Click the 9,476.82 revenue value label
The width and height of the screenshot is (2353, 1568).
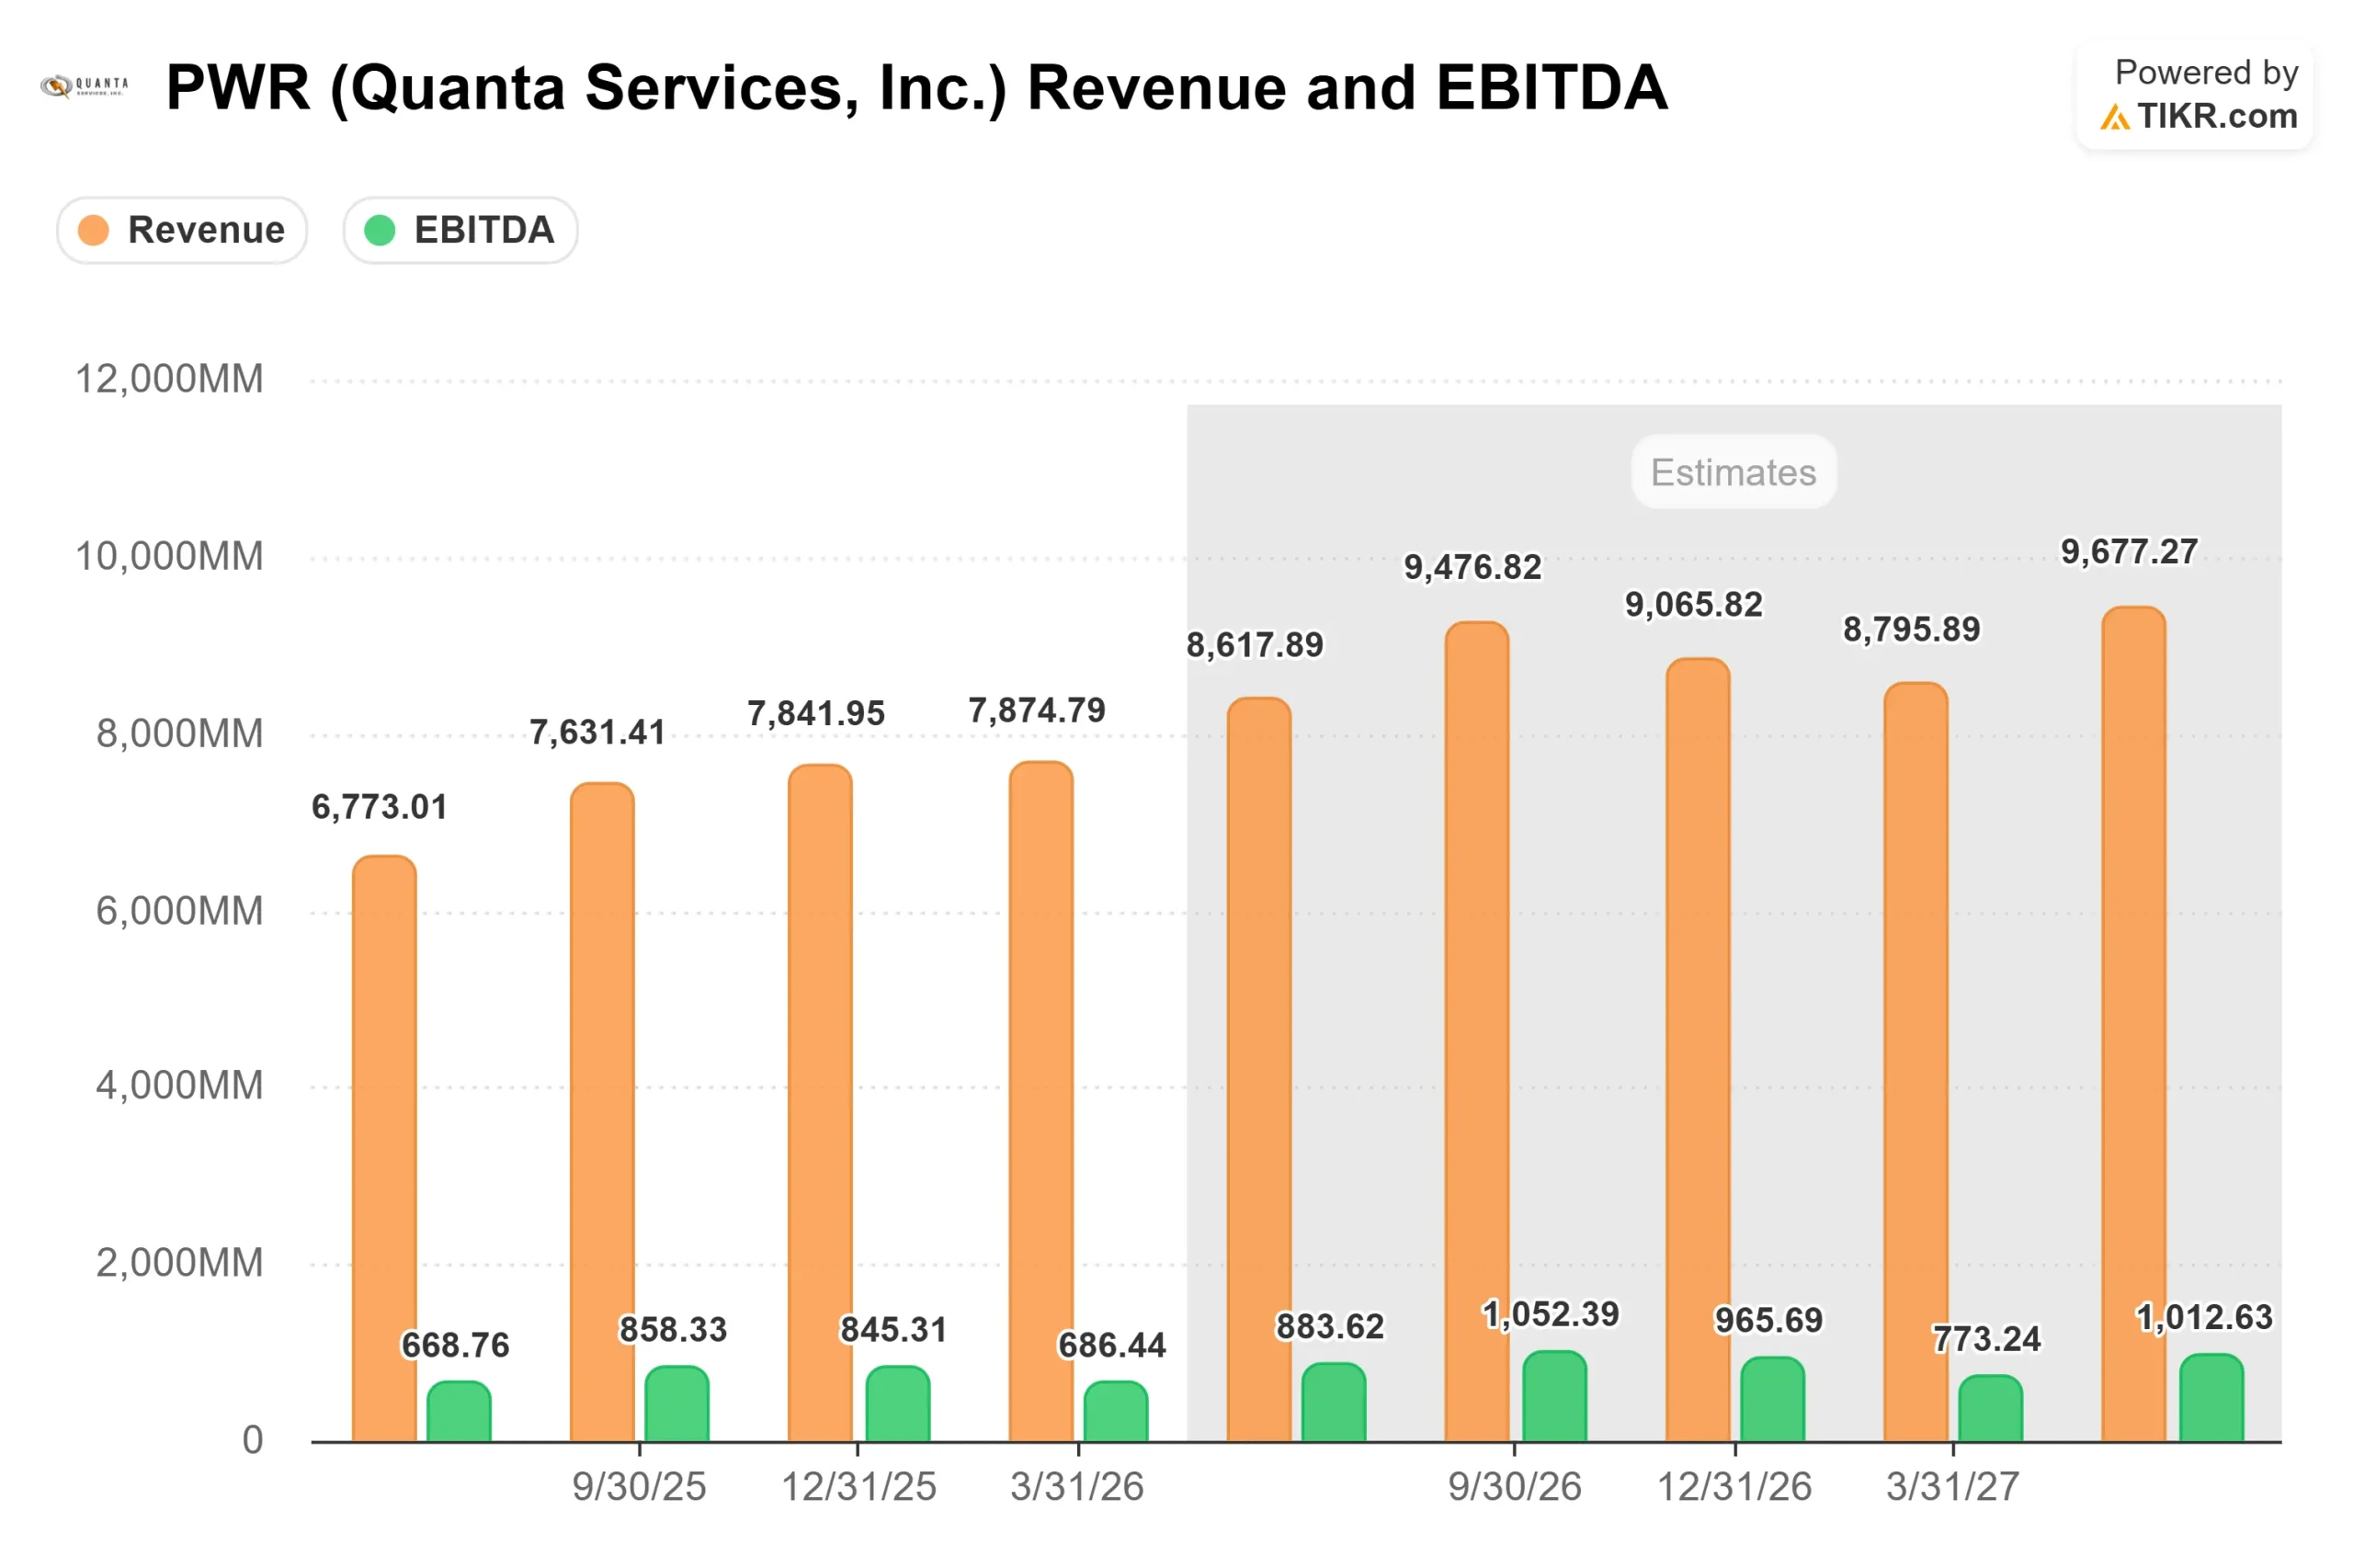coord(1473,568)
